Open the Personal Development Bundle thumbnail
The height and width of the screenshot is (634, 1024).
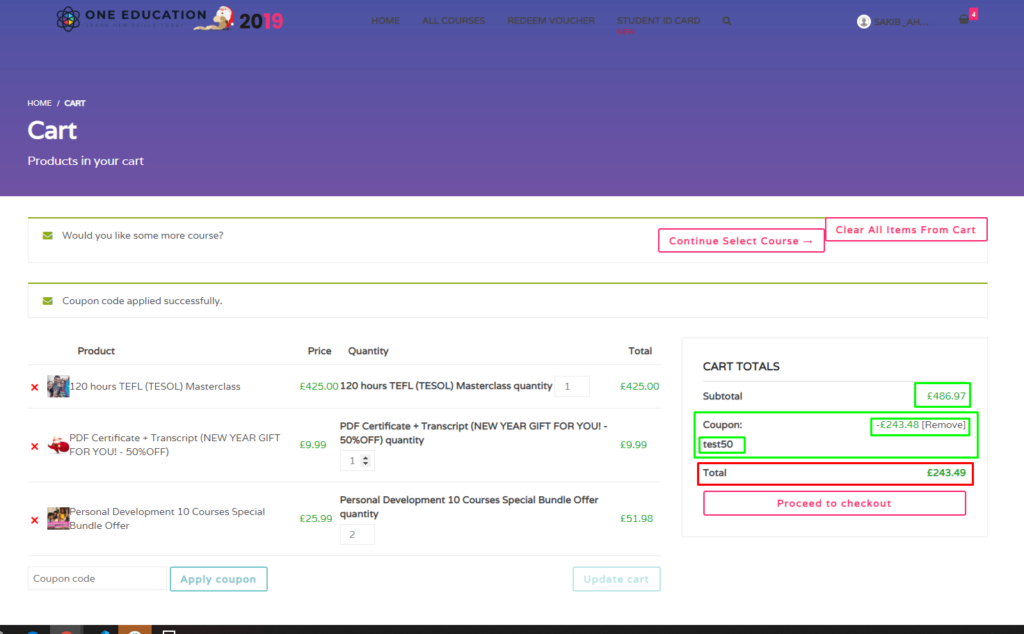(x=58, y=518)
